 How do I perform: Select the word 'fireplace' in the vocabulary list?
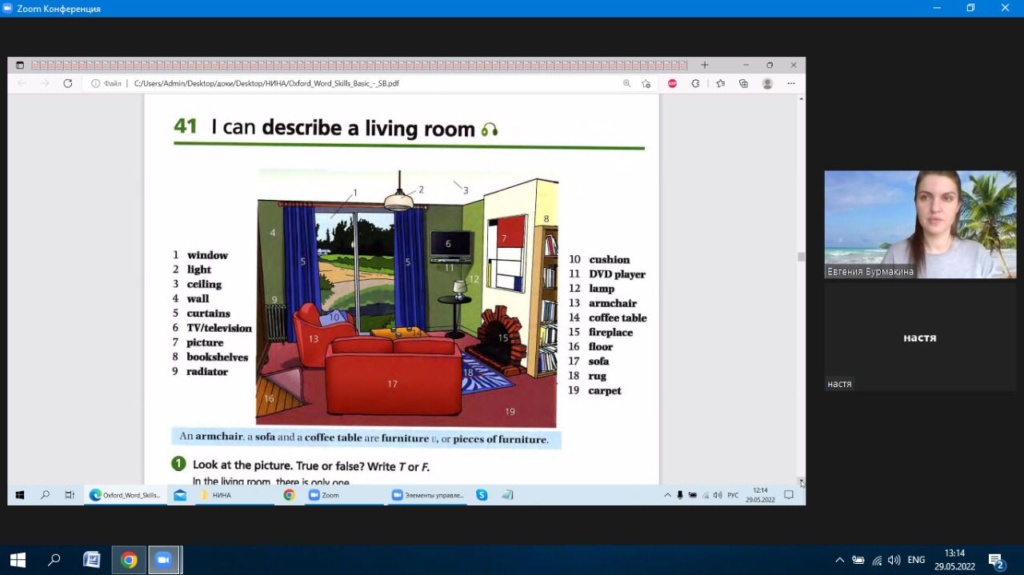611,332
